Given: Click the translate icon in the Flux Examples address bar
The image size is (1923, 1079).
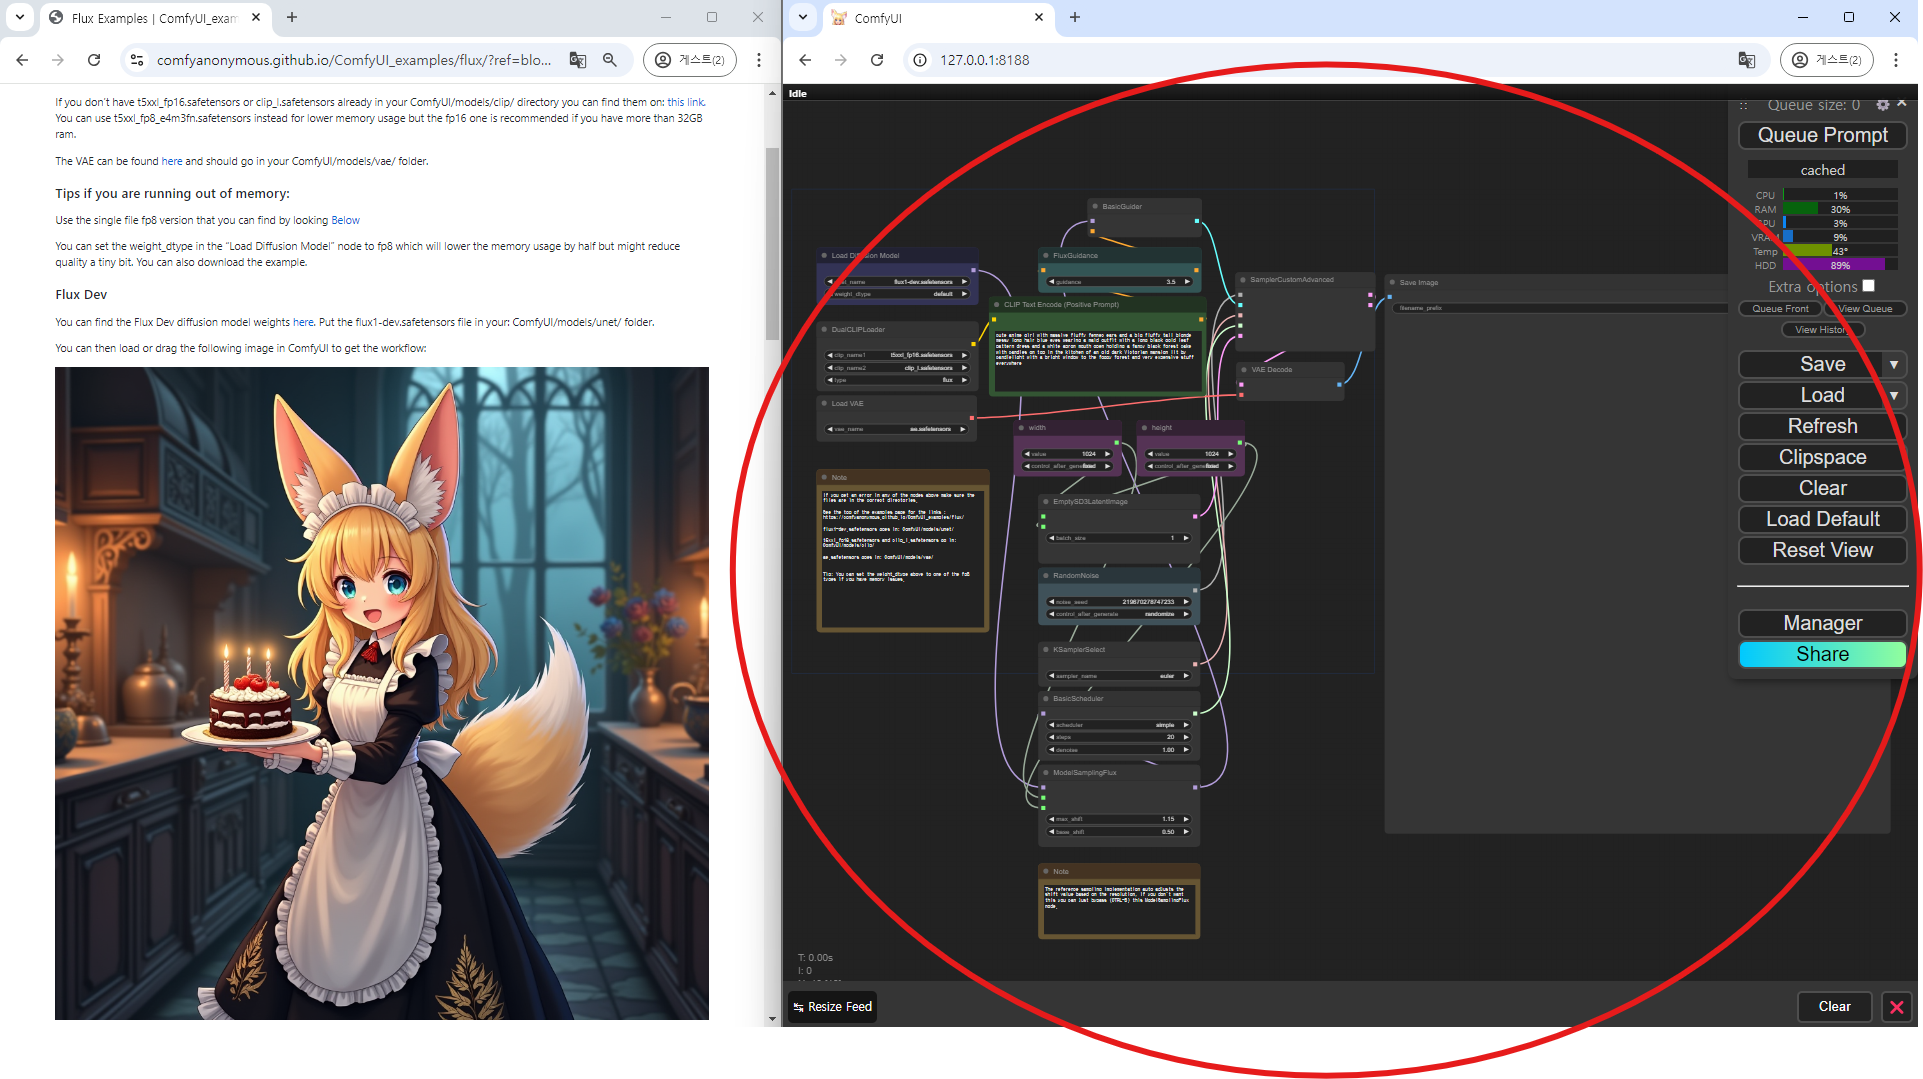Looking at the screenshot, I should coord(578,60).
